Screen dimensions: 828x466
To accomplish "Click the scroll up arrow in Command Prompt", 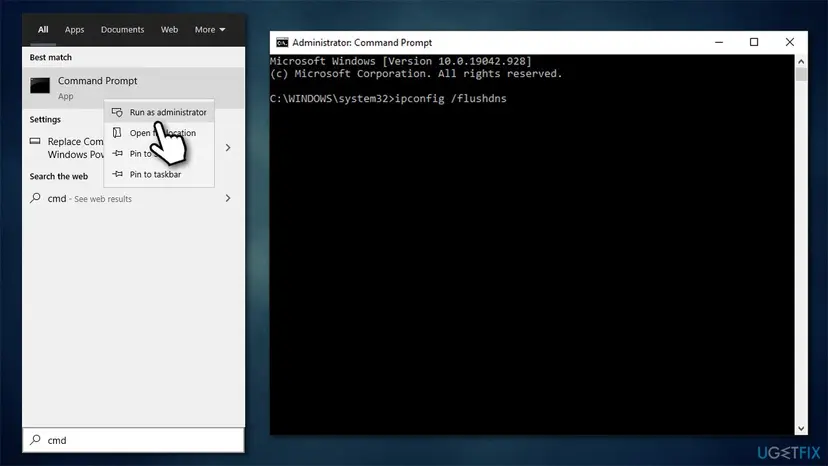I will point(801,61).
